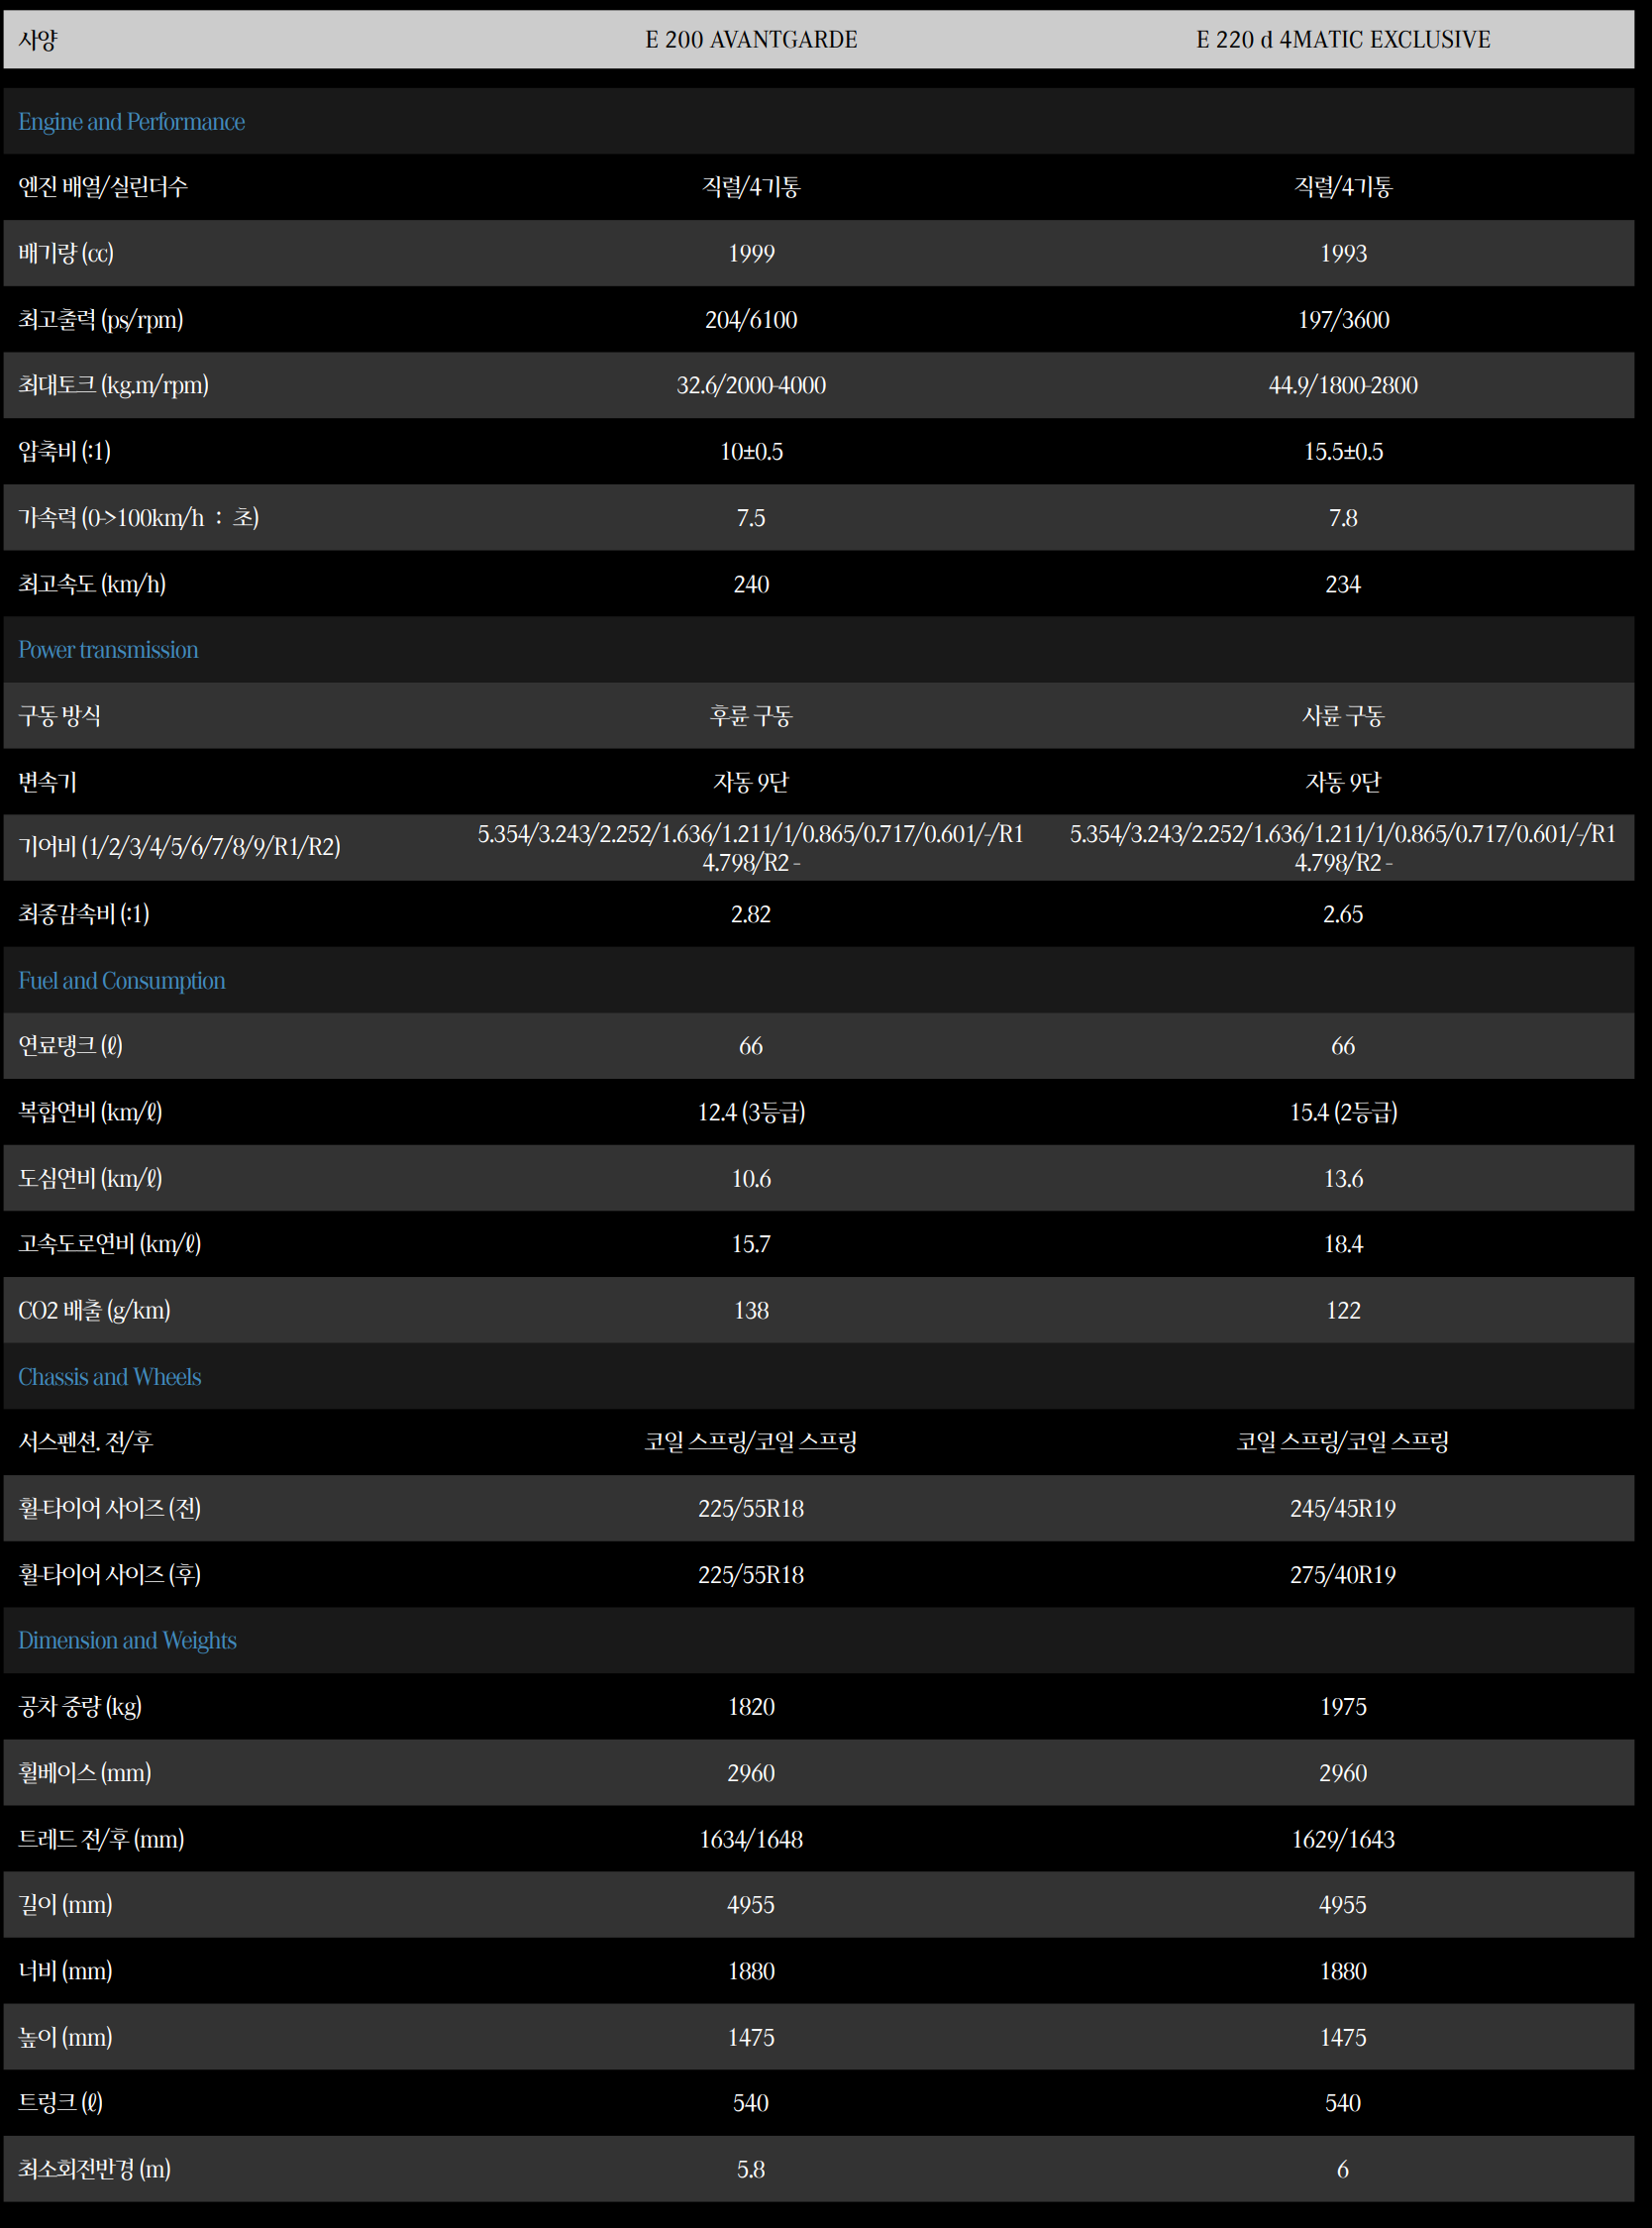Click the 12.4 (3등급) combined fuel economy
This screenshot has height=2228, width=1652.
tap(751, 1112)
